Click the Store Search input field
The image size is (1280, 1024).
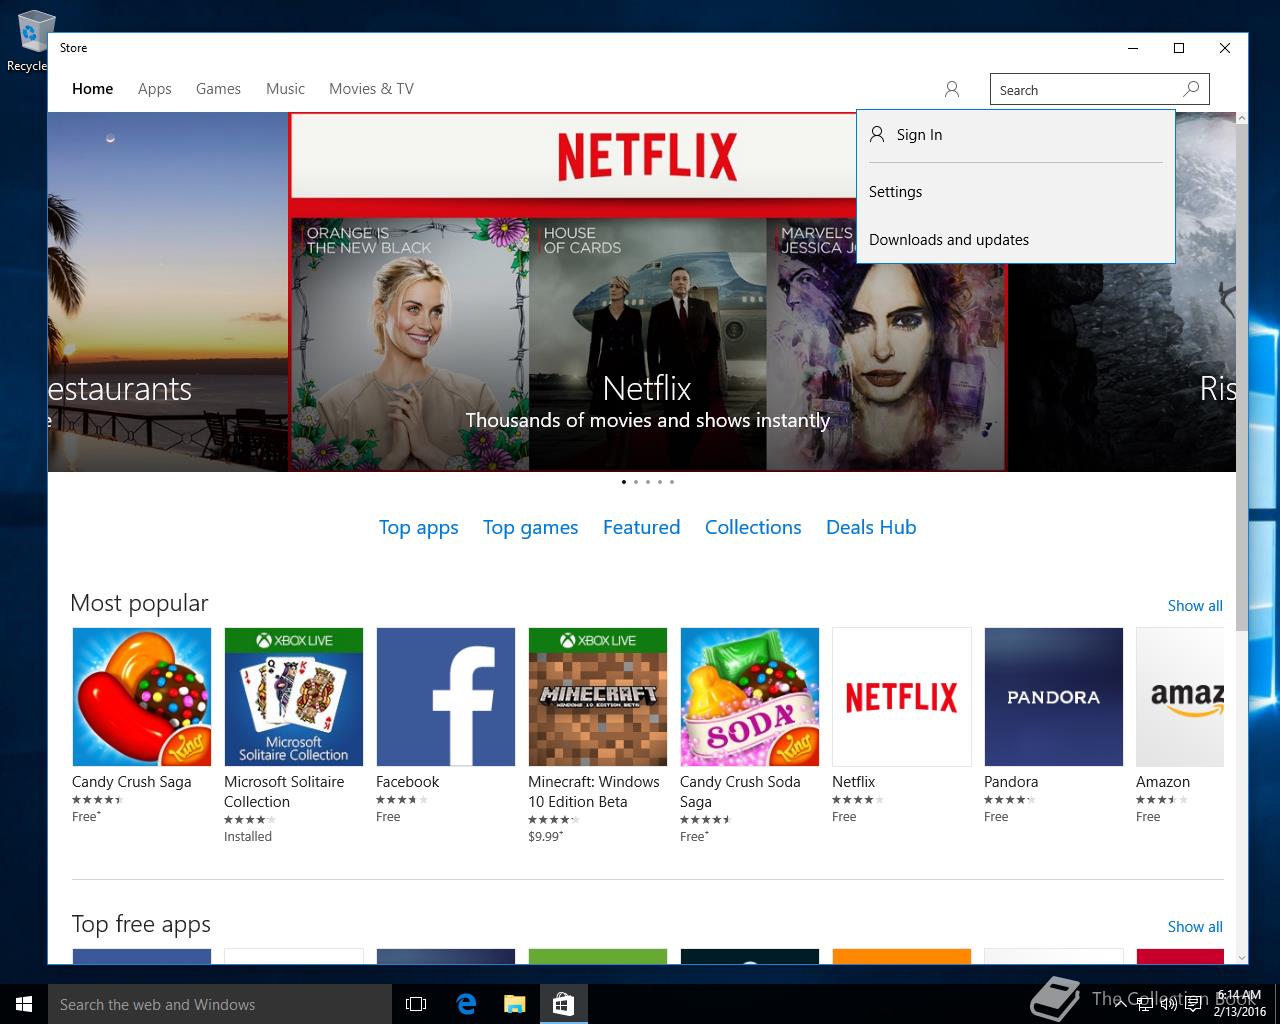[1085, 90]
